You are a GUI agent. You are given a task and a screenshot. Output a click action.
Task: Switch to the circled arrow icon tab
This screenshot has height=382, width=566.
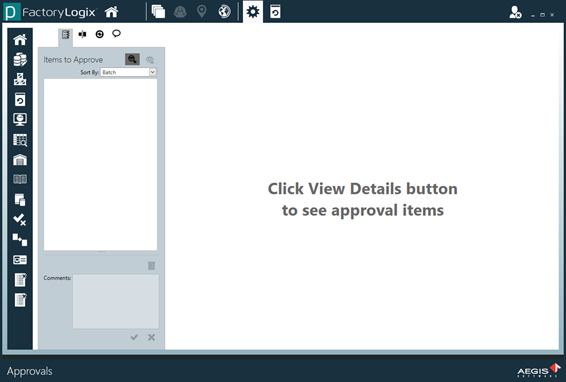coord(99,34)
